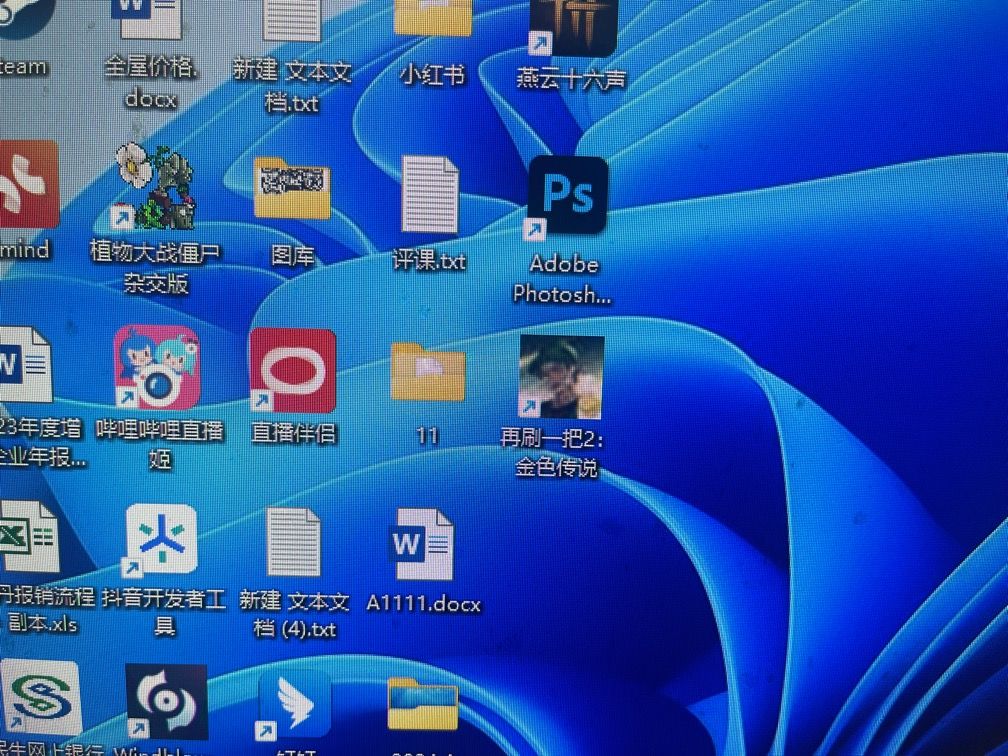Open the 报销流程 副本.xls Excel file
Image resolution: width=1008 pixels, height=756 pixels.
click(29, 537)
